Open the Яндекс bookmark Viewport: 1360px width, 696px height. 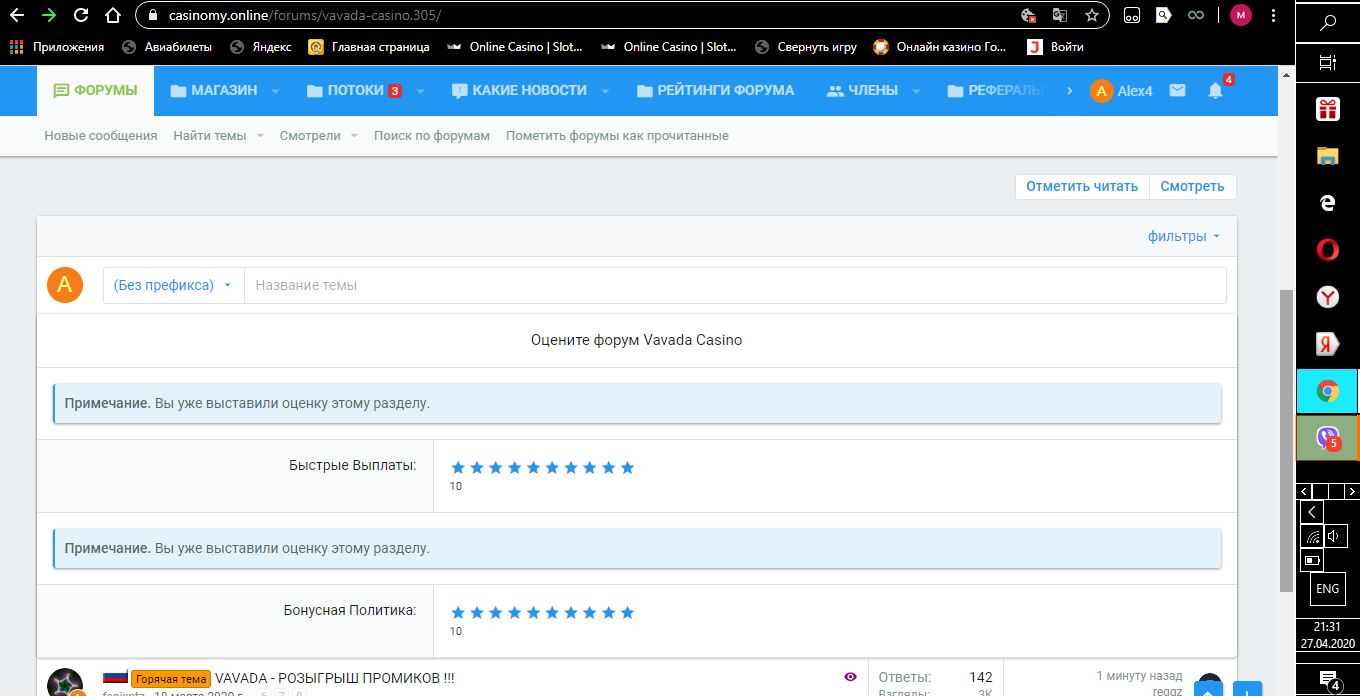(x=260, y=46)
